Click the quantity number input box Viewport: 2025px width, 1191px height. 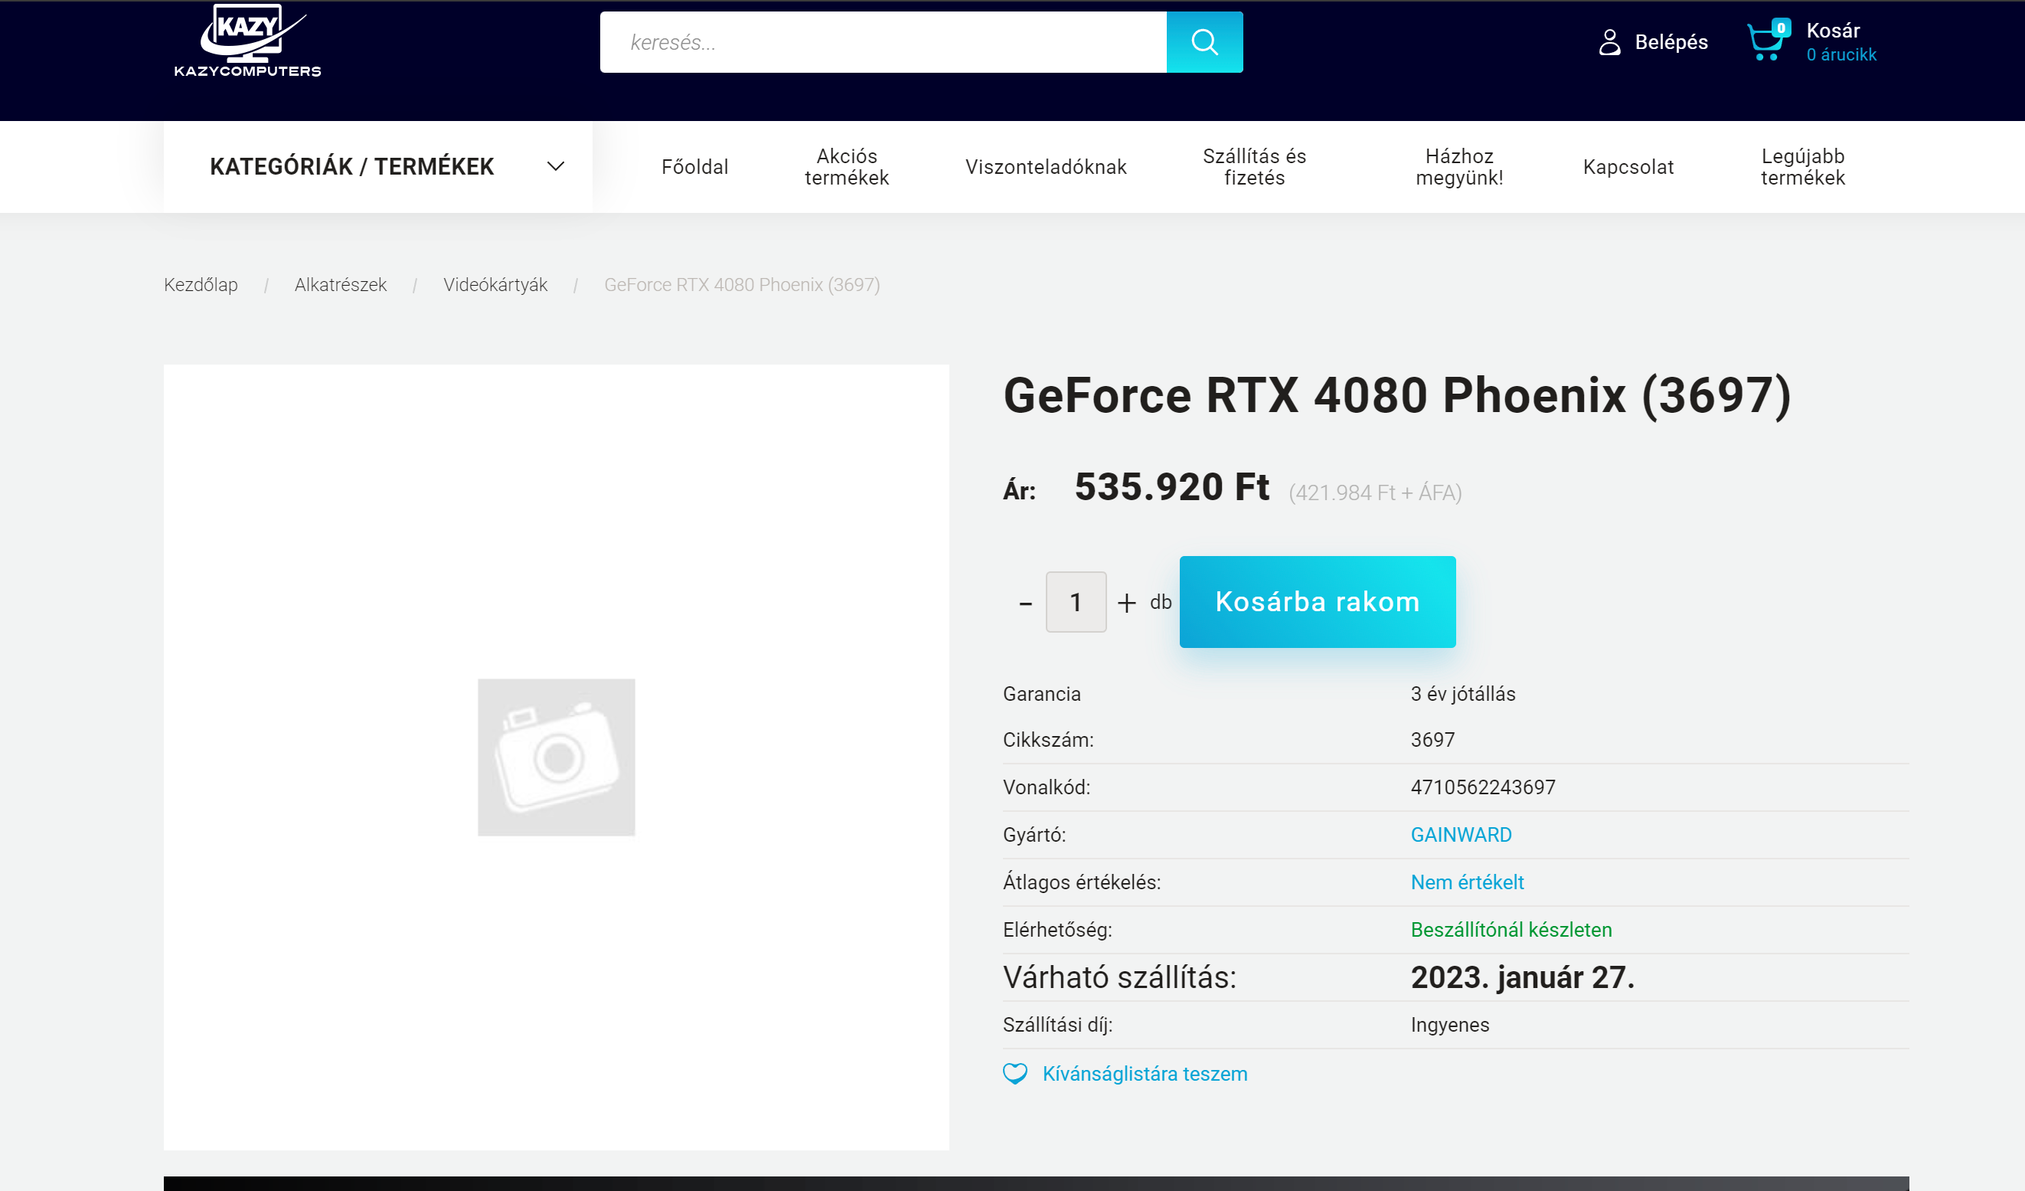(x=1076, y=602)
